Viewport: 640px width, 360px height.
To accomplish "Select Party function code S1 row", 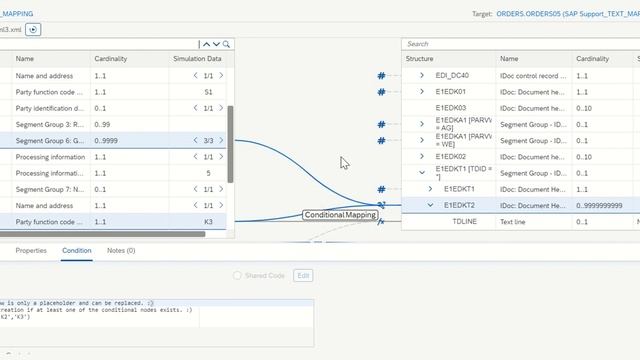I will pyautogui.click(x=113, y=92).
